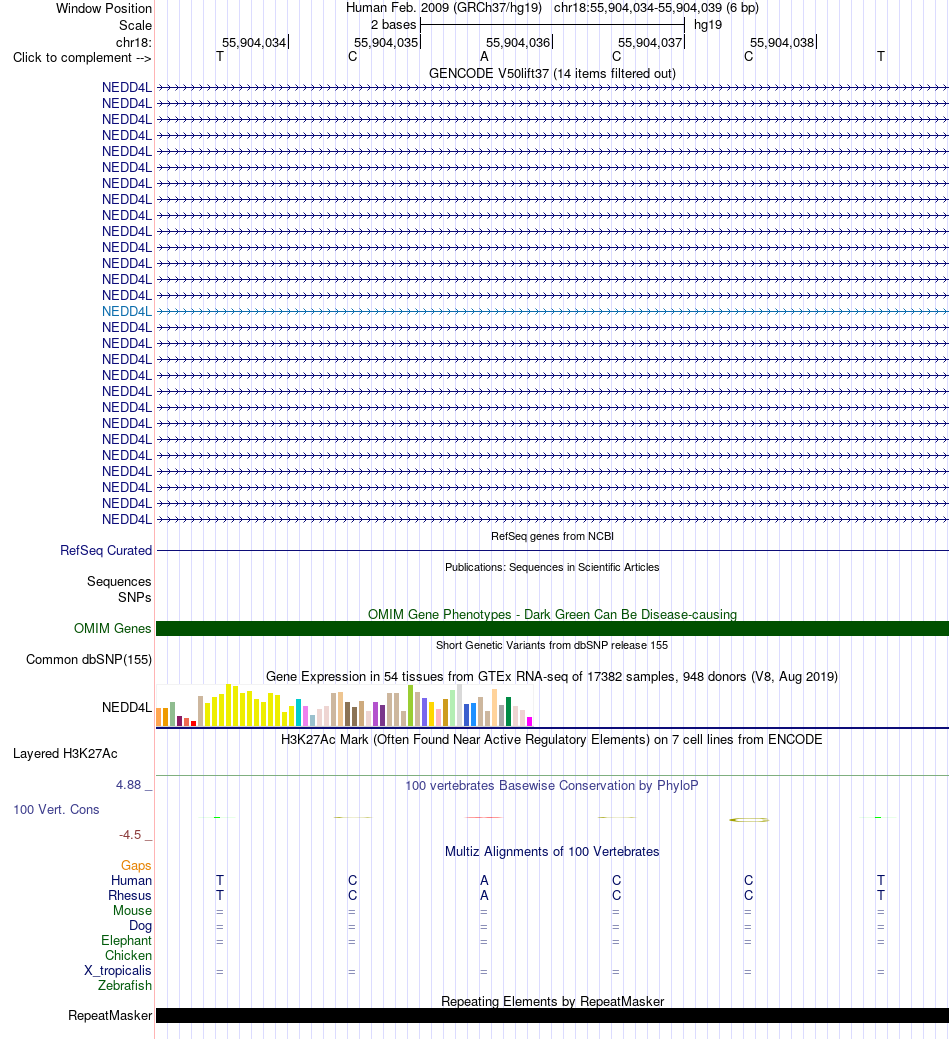Click the Human alignment row label
This screenshot has height=1039, width=950.
click(x=131, y=881)
